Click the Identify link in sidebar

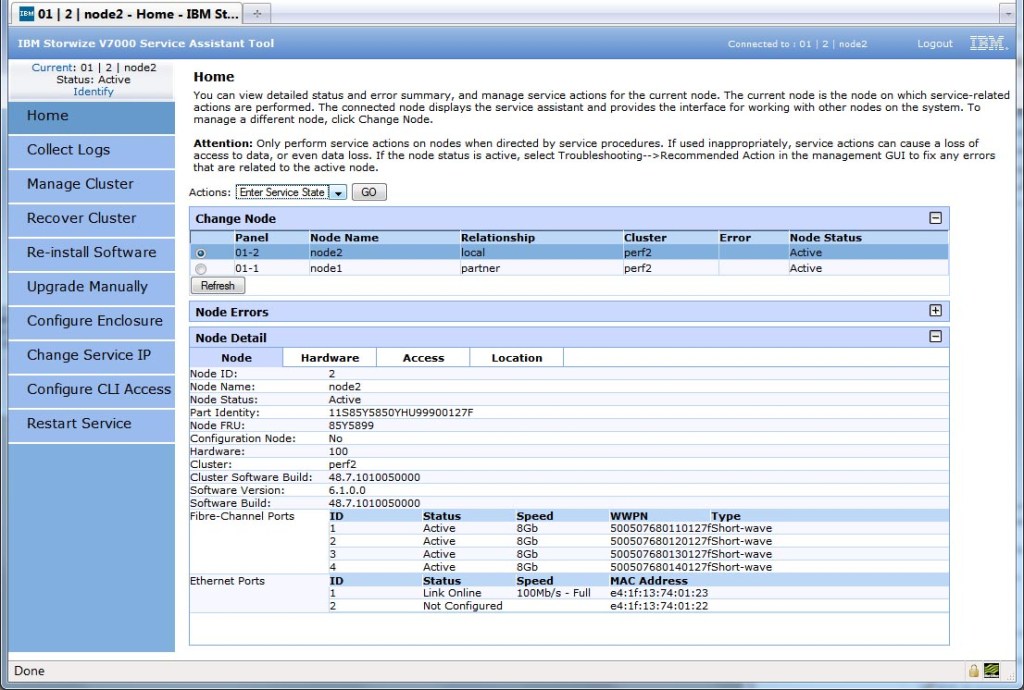(x=93, y=91)
